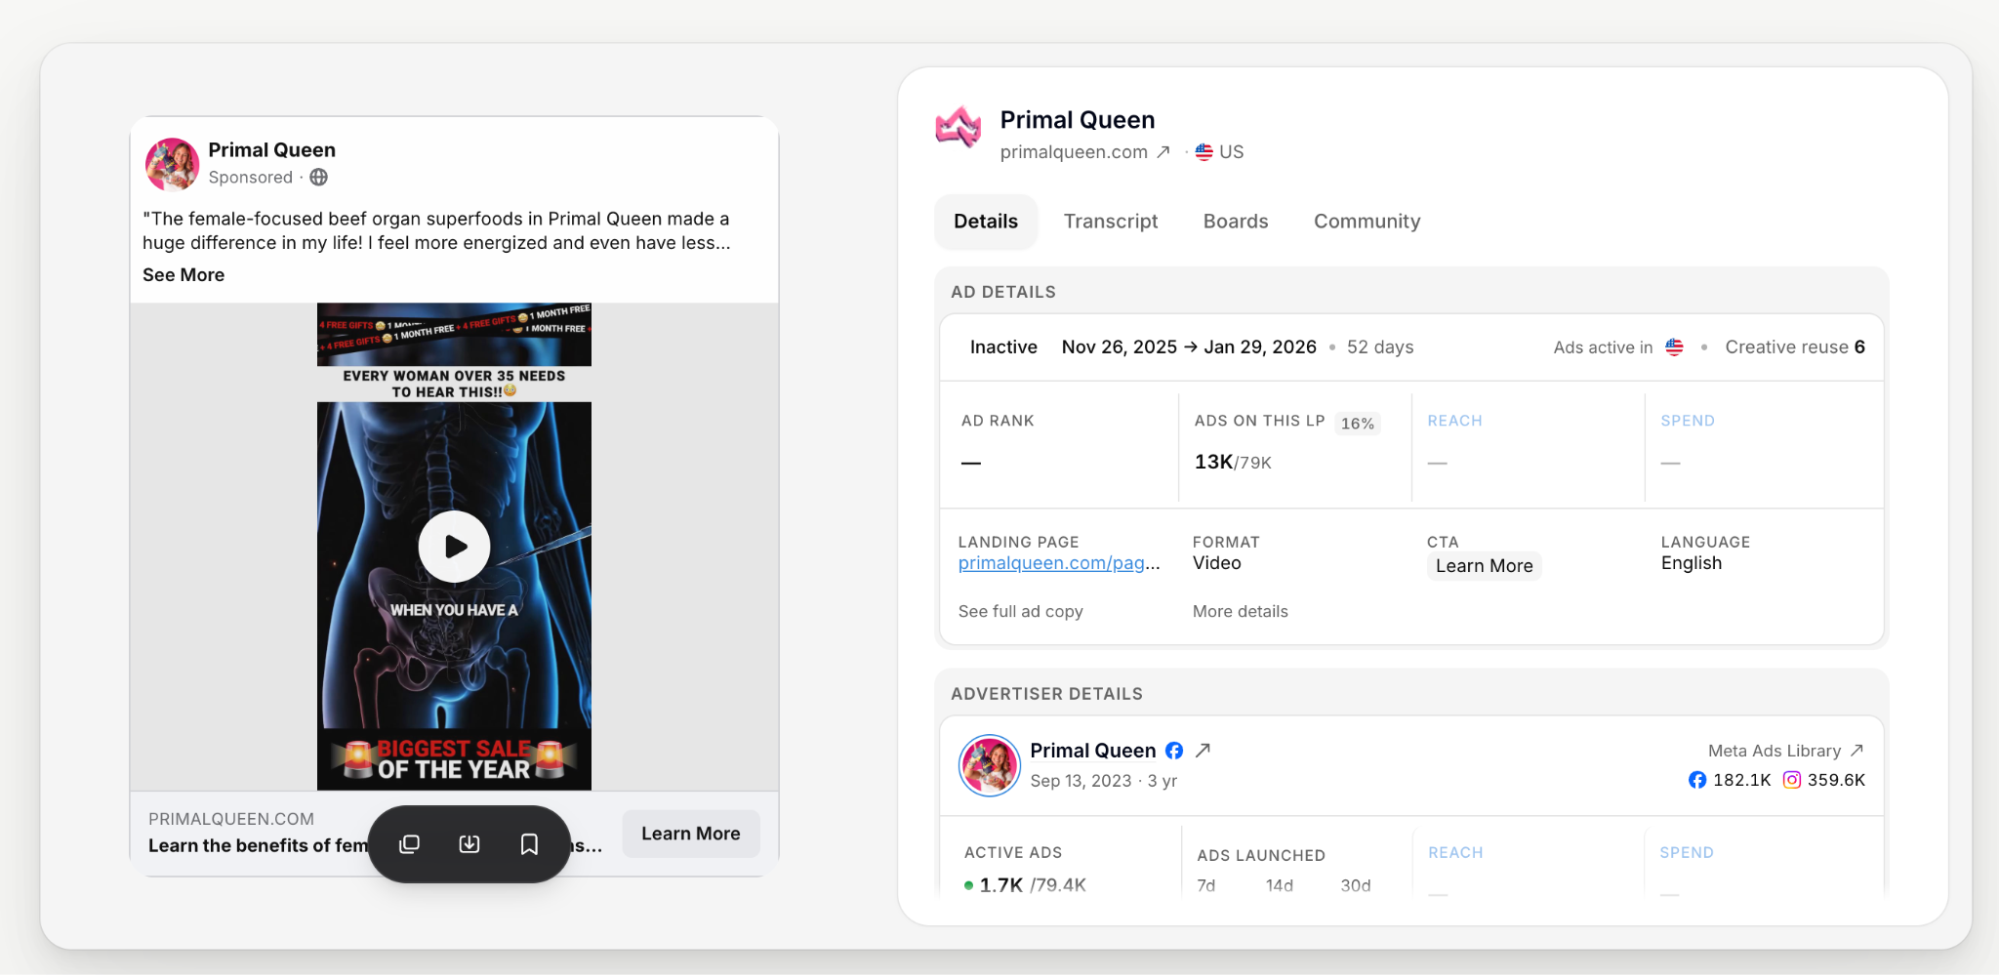Click the 52 days duration text
The height and width of the screenshot is (976, 1999).
1380,347
